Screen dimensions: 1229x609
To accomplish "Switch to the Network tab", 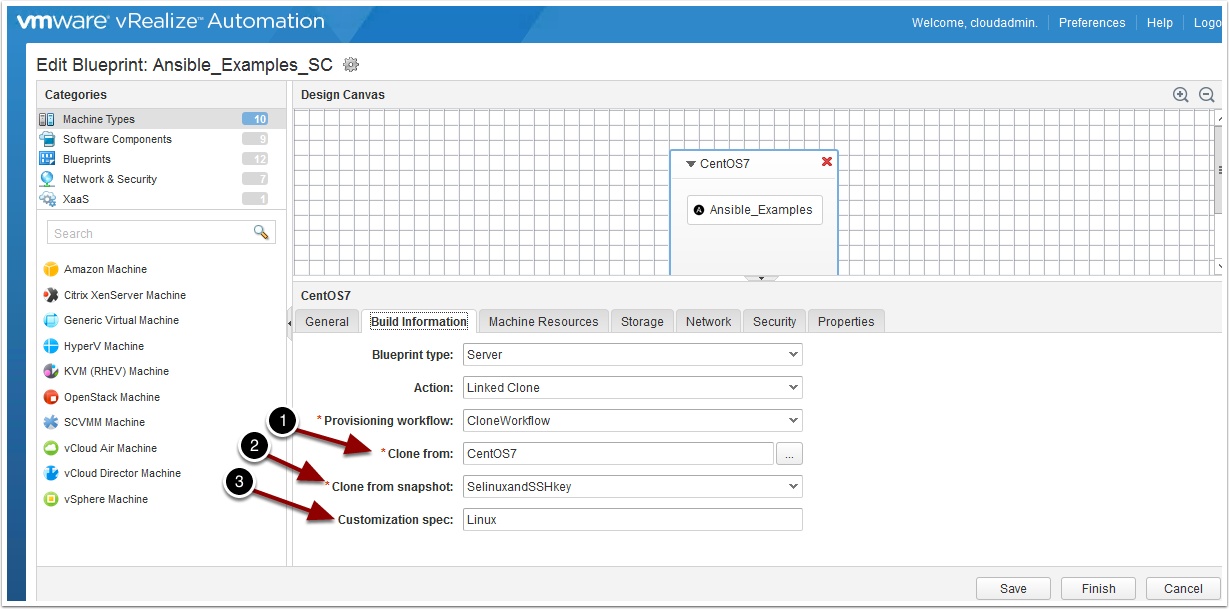I will click(x=709, y=321).
